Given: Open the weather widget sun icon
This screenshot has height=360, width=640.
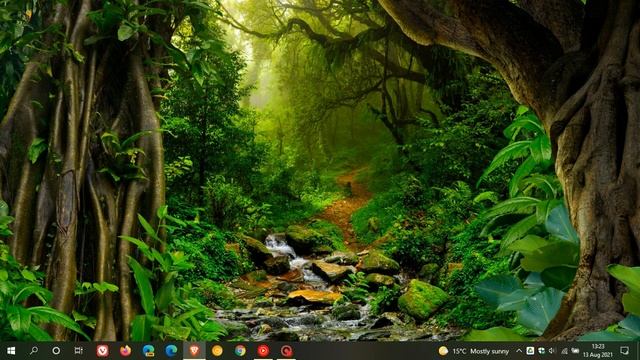Looking at the screenshot, I should point(443,351).
